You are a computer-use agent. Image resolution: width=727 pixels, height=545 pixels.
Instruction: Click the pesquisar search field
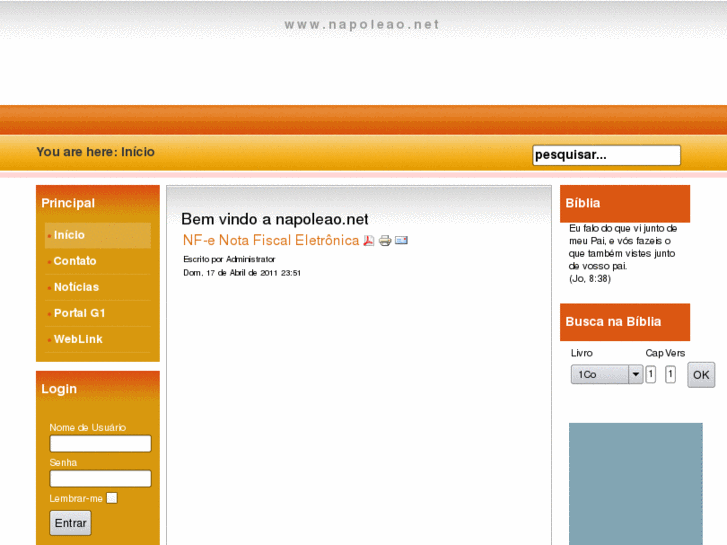606,155
